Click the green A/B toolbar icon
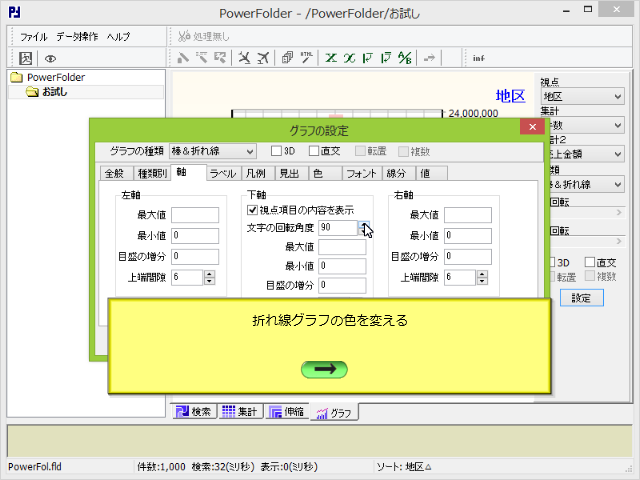This screenshot has width=640, height=480. coord(404,58)
